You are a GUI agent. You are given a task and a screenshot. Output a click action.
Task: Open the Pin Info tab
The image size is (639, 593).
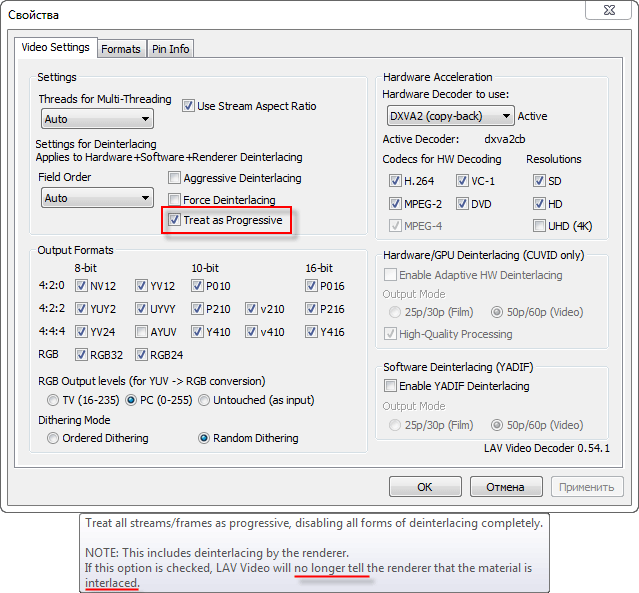click(170, 49)
